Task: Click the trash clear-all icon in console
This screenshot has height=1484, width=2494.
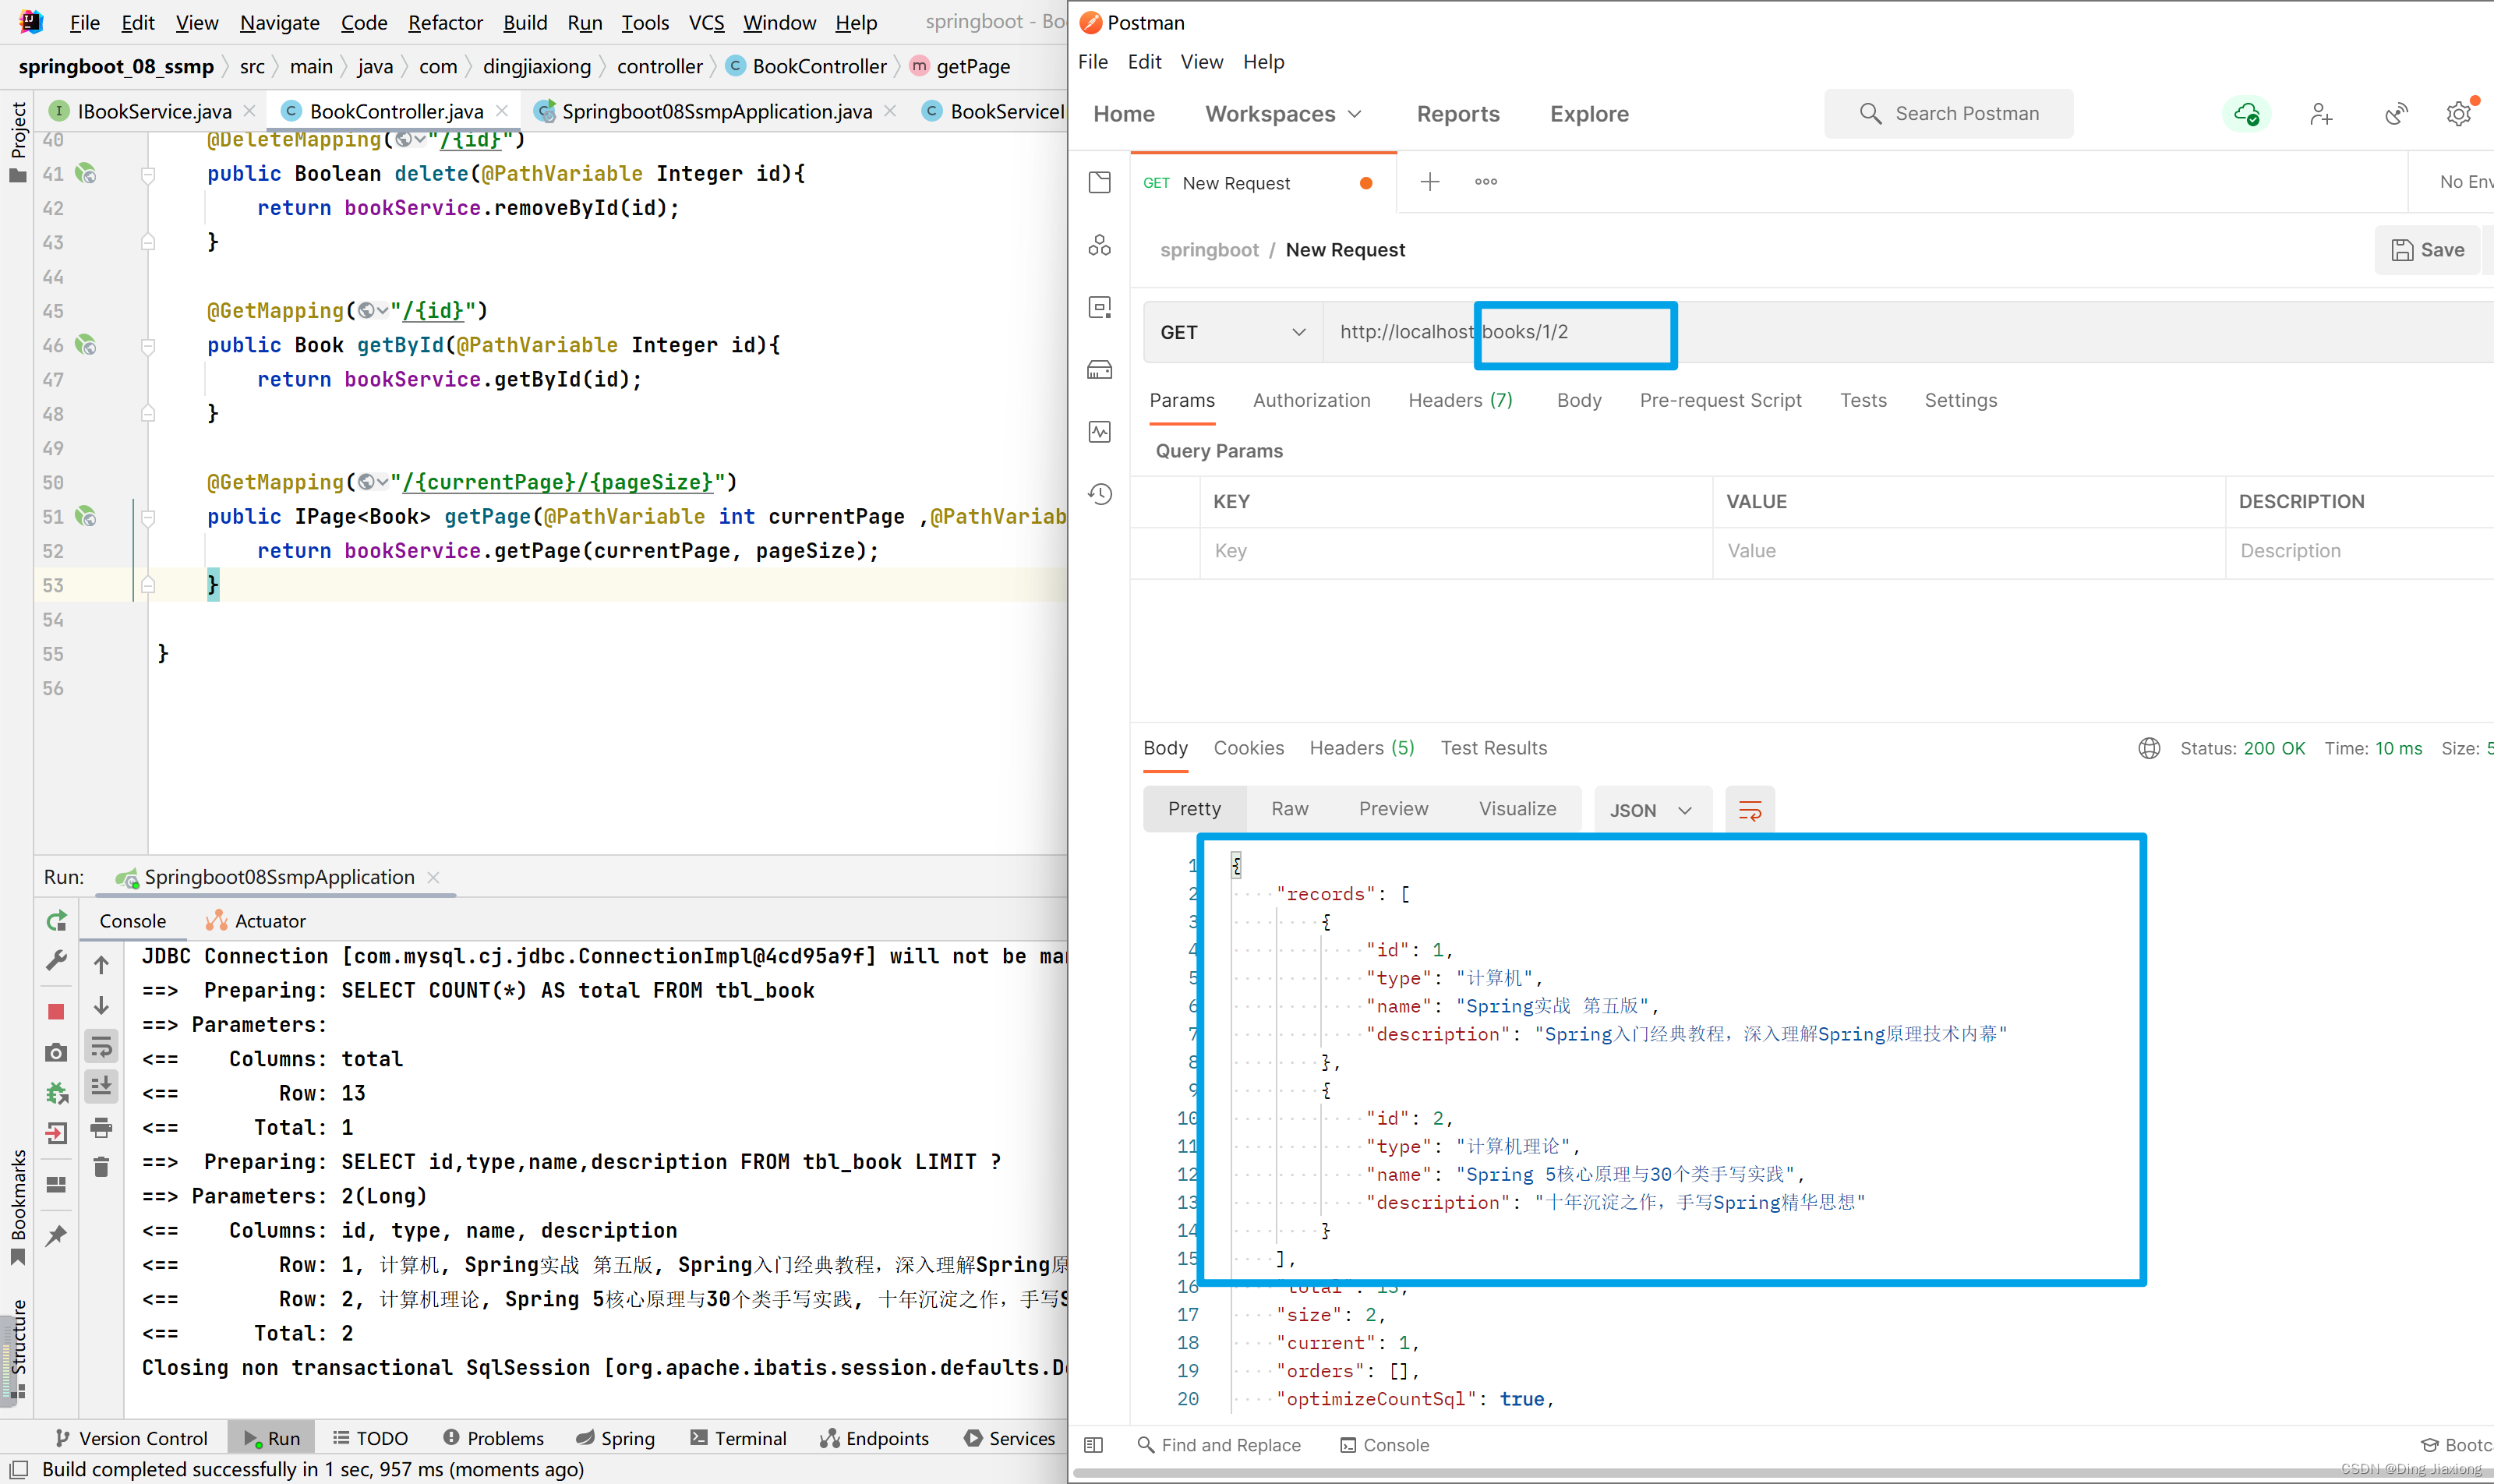Action: (101, 1167)
